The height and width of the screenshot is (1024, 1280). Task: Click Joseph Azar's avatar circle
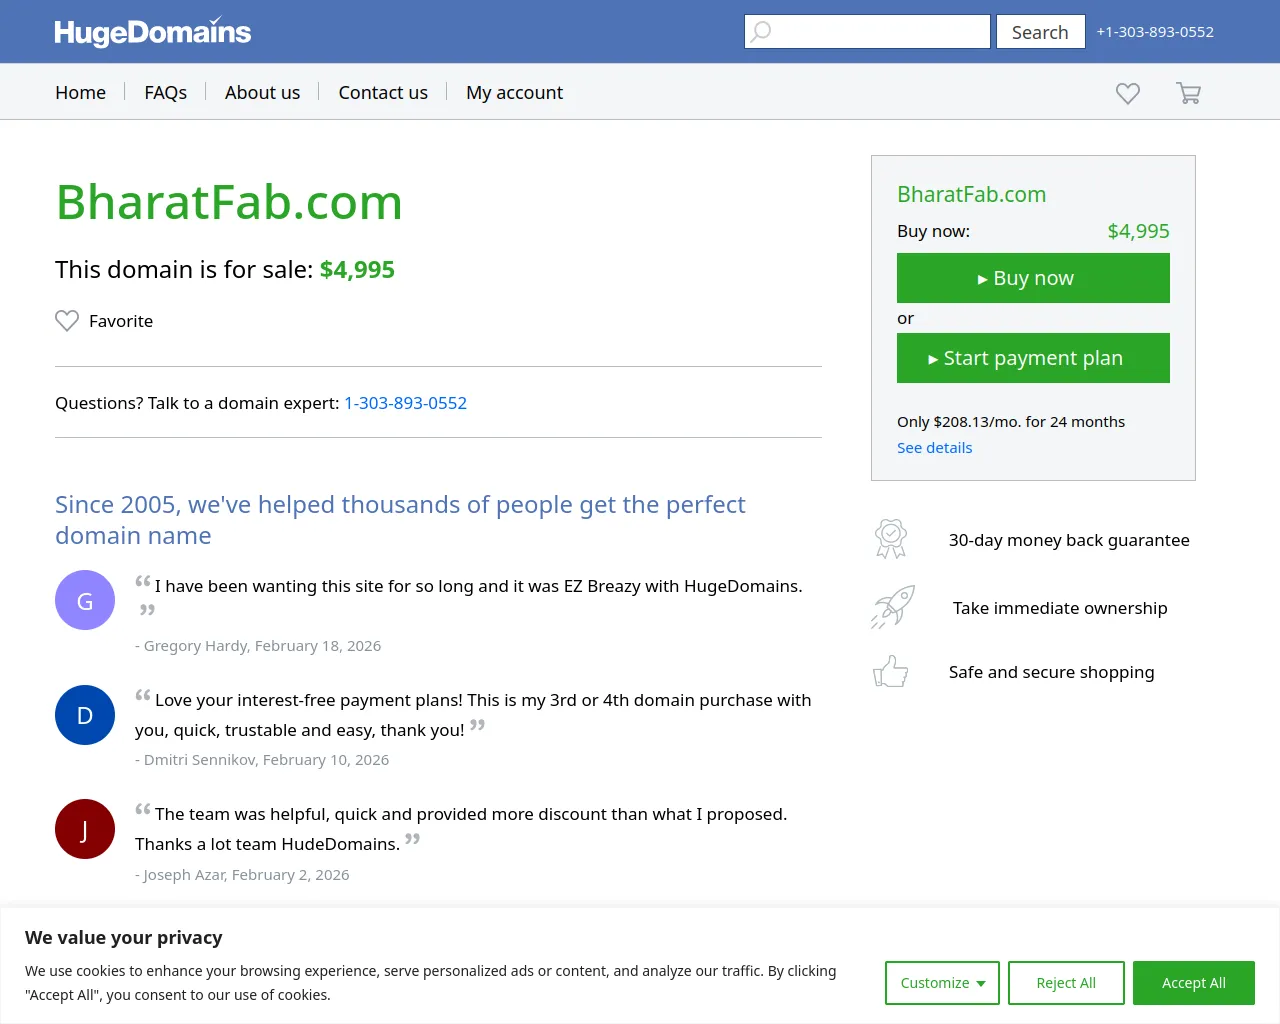[85, 829]
